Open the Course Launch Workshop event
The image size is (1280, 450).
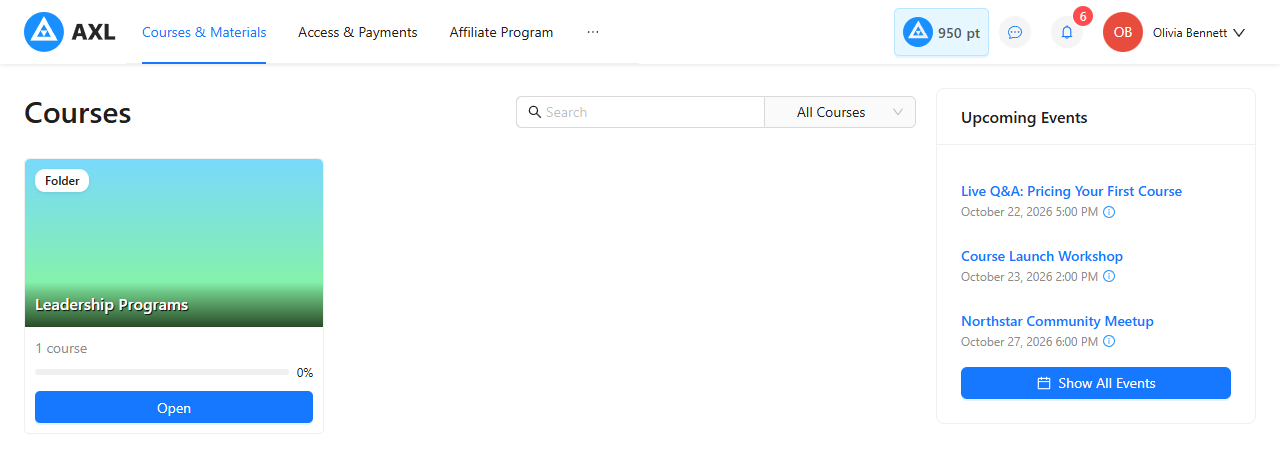[x=1042, y=256]
